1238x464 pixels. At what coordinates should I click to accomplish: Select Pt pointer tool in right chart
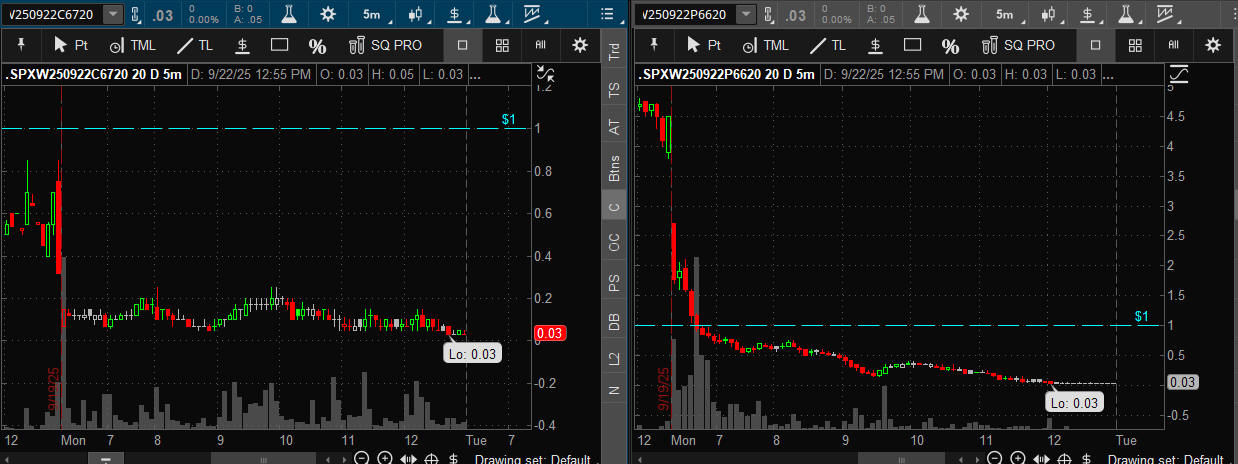coord(704,44)
